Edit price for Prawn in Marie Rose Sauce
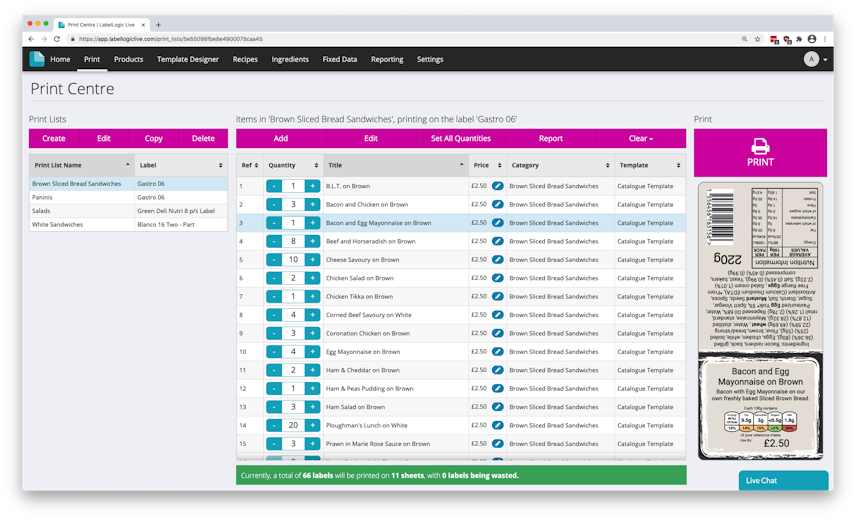Screen dimensions: 856x520 497,444
